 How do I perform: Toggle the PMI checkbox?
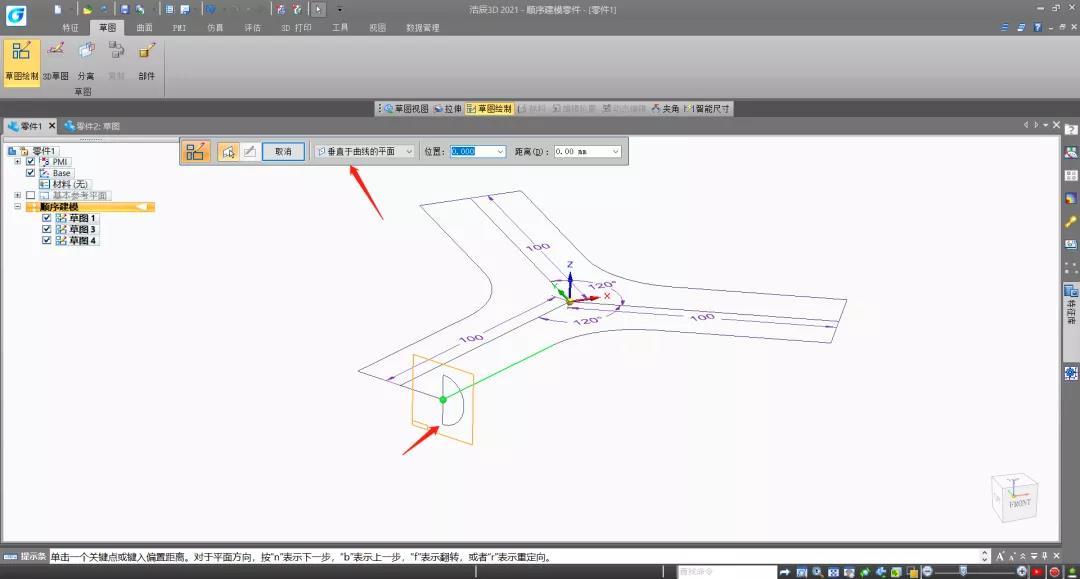[x=30, y=162]
